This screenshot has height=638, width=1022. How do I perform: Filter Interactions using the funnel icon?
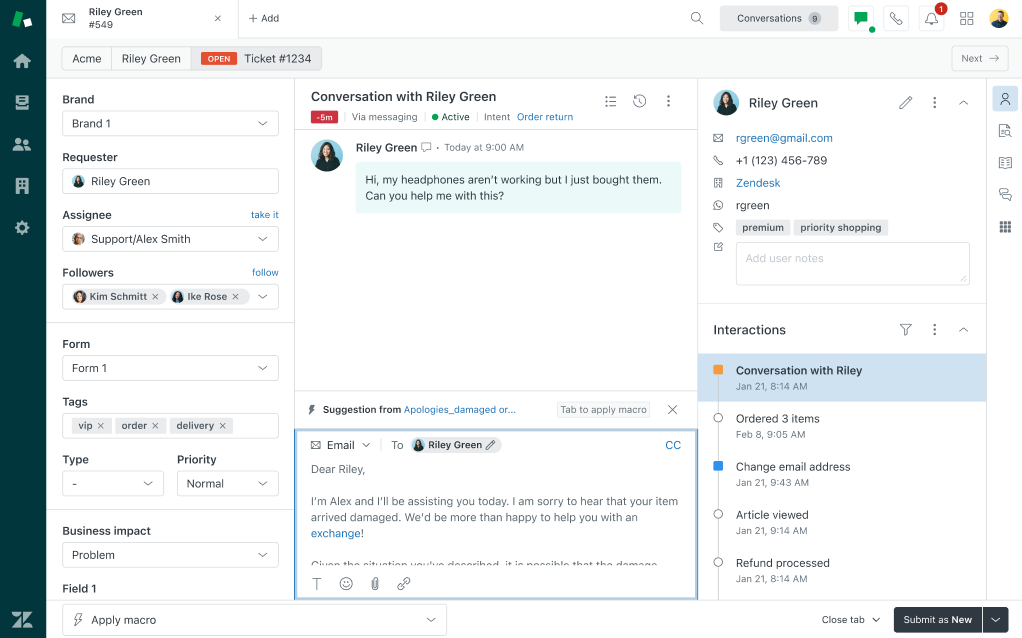pyautogui.click(x=905, y=330)
